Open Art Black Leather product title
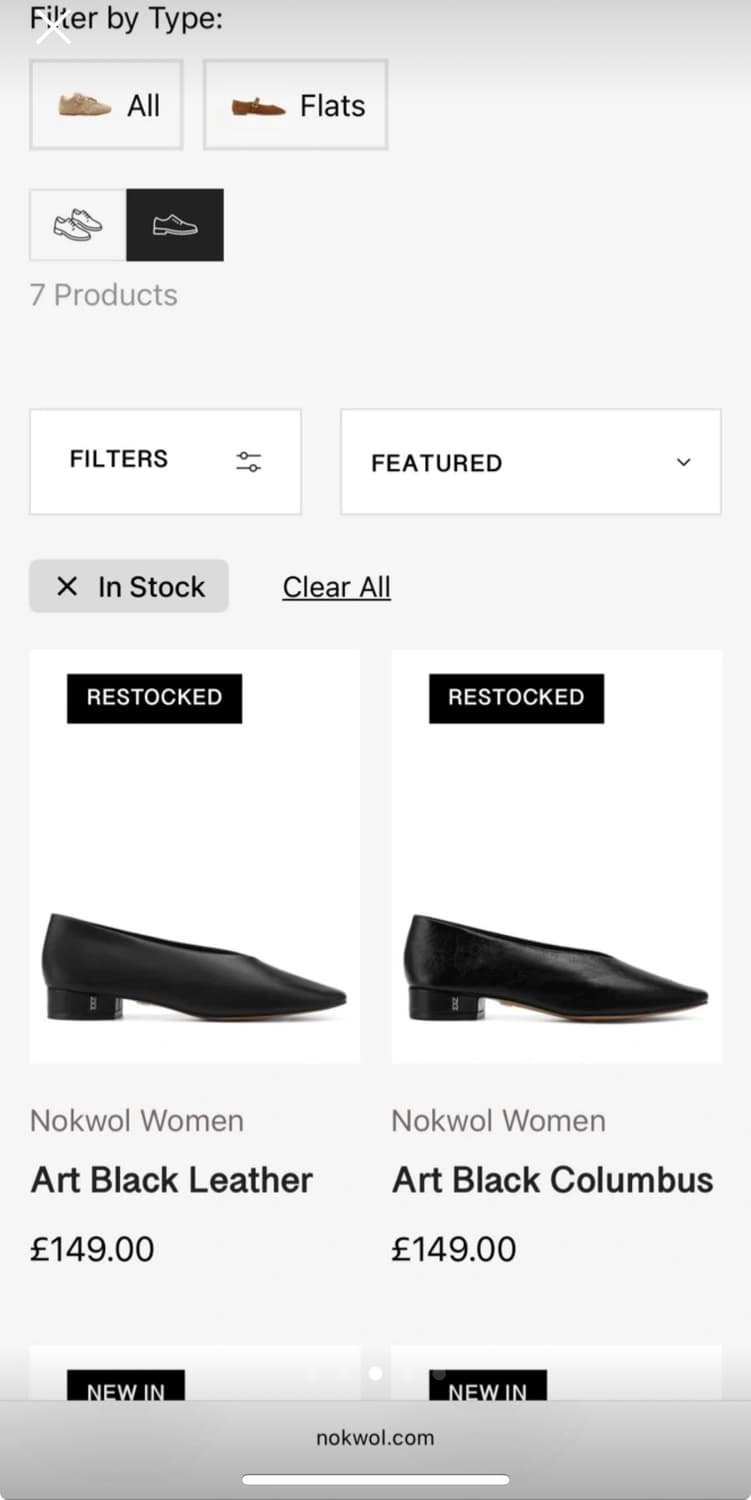Image resolution: width=751 pixels, height=1500 pixels. (171, 1180)
